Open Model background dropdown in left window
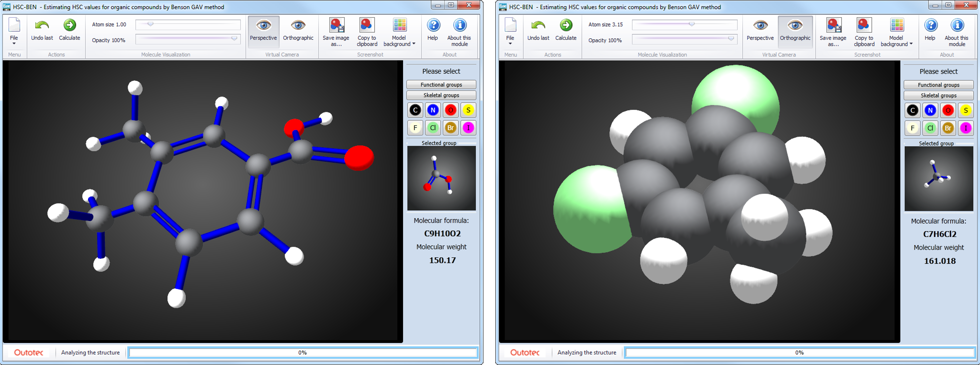Screen dimensions: 980x365 [400, 32]
